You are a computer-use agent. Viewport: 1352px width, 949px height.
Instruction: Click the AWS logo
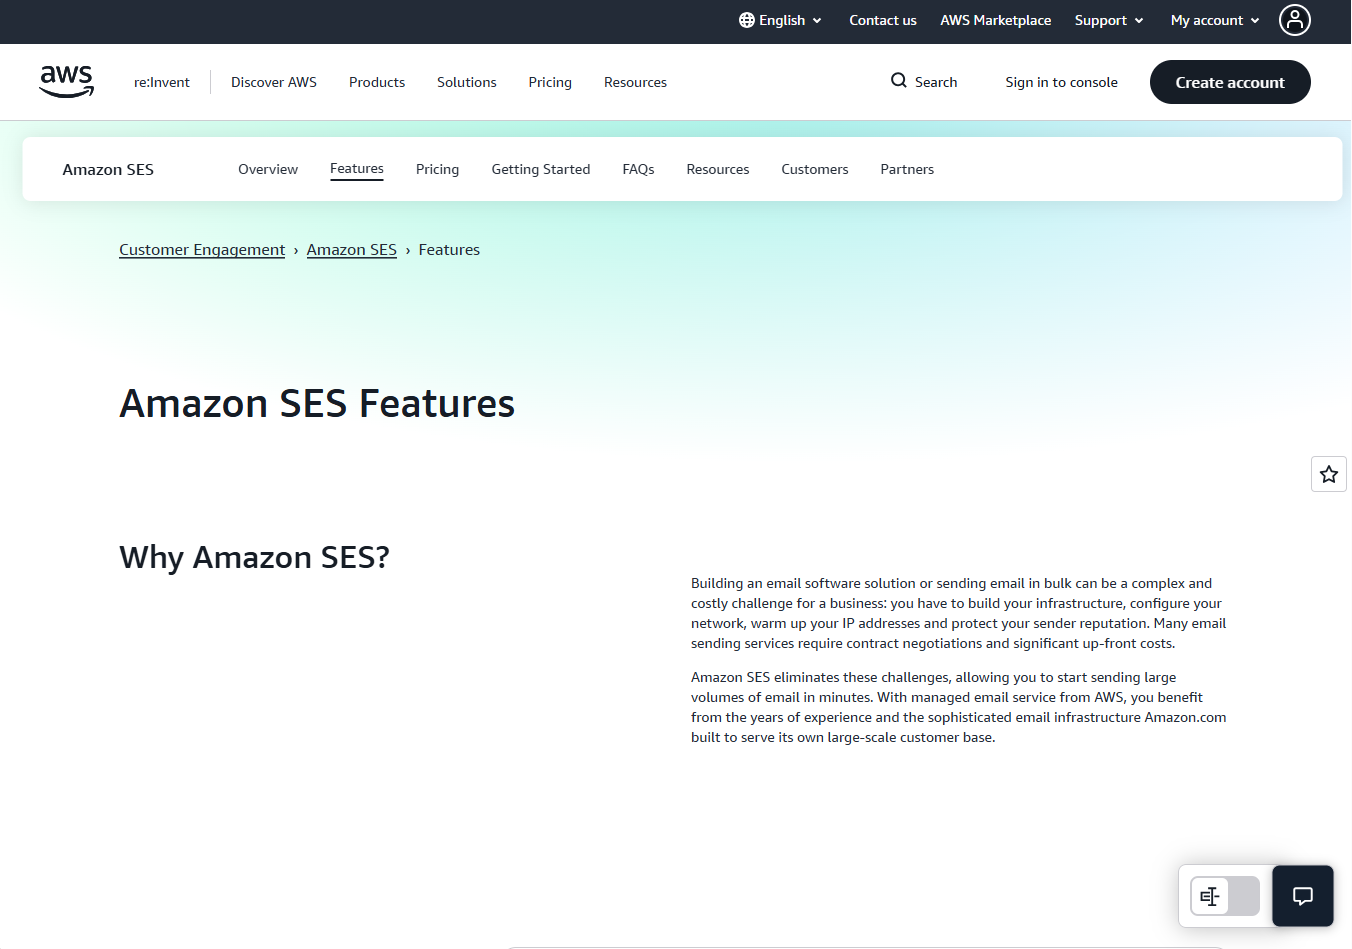point(66,82)
